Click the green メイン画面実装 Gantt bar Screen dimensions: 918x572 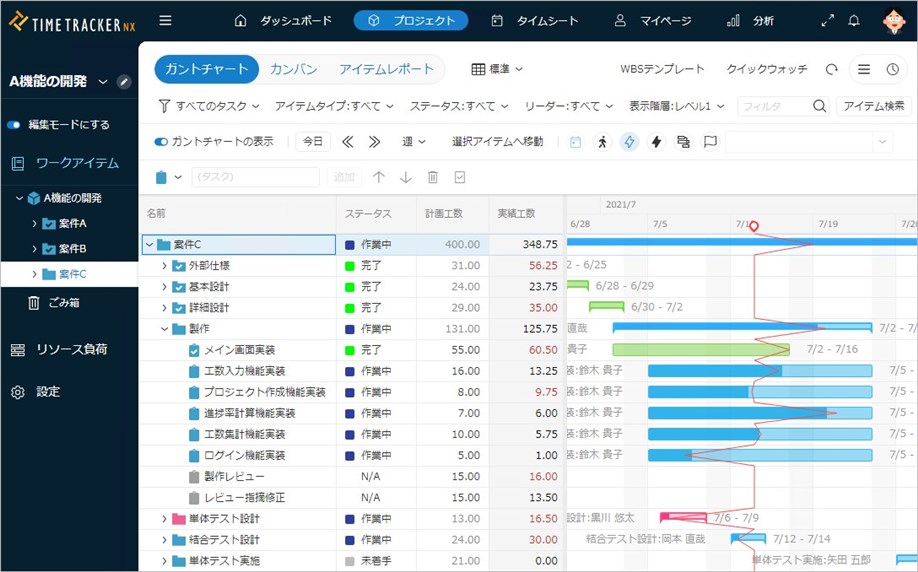point(700,350)
